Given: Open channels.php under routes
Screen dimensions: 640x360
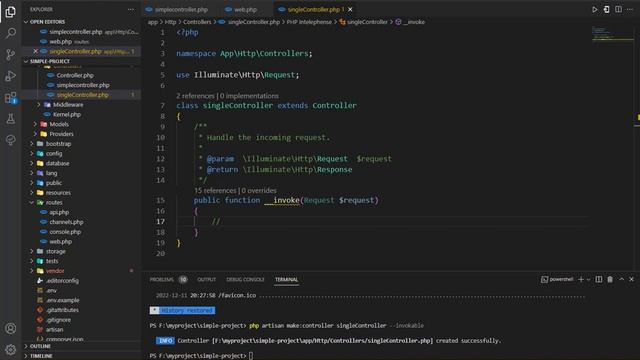Looking at the screenshot, I should click(x=66, y=222).
